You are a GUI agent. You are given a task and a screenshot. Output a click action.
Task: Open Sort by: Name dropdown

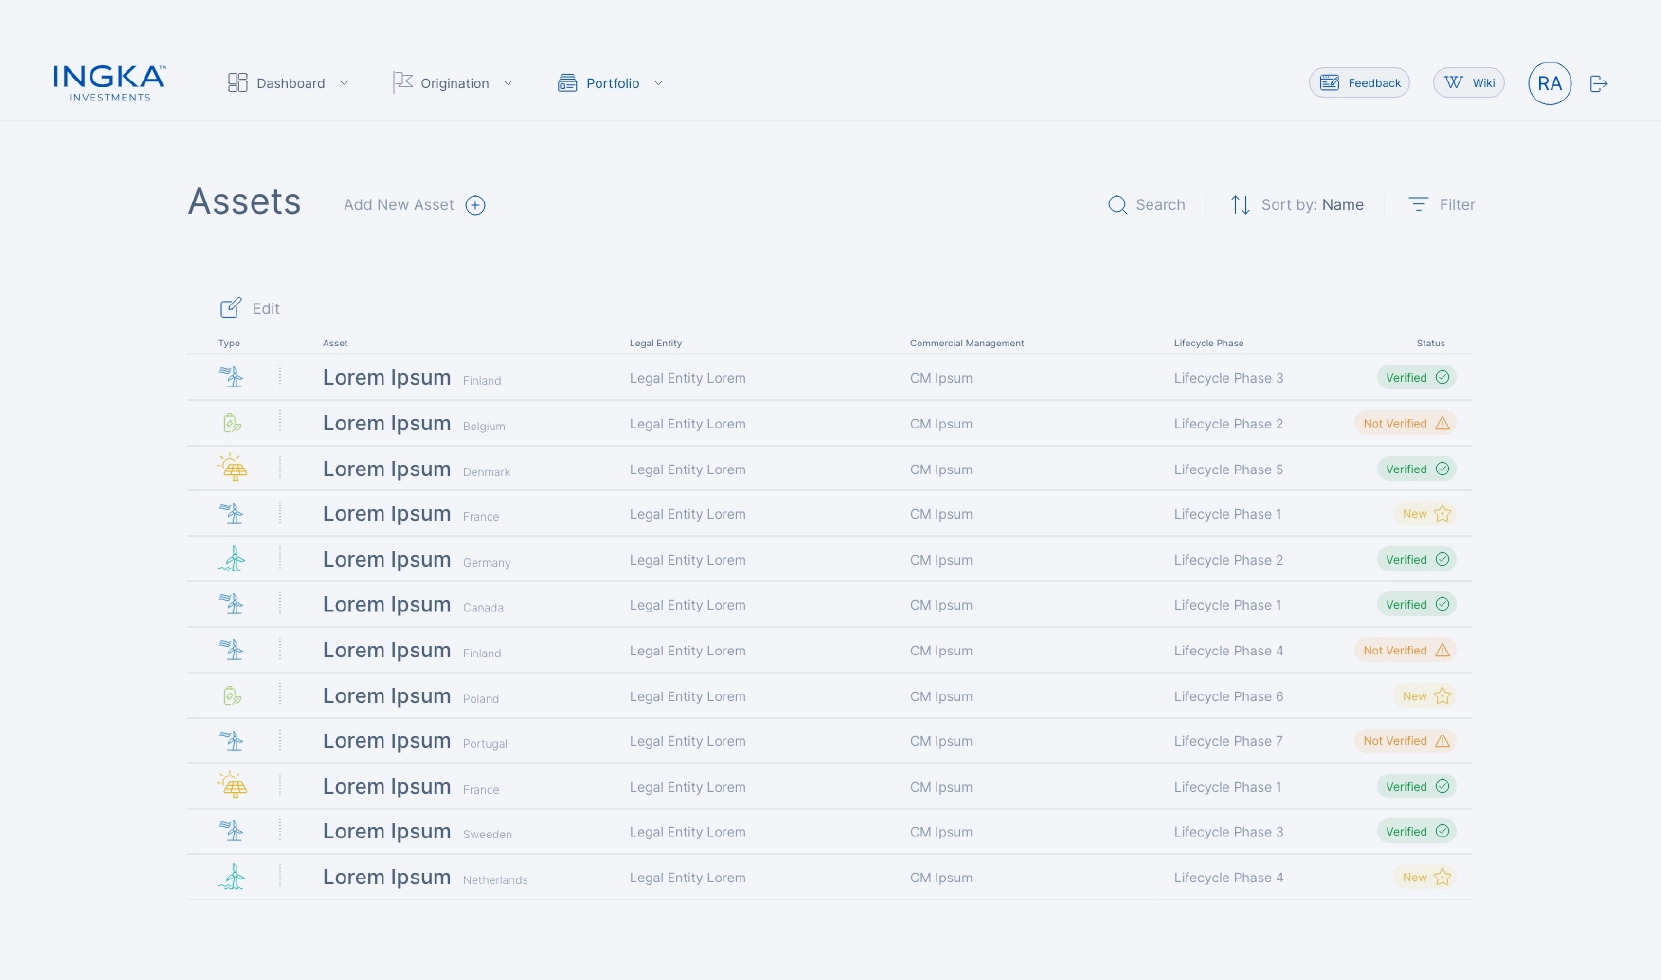(x=1312, y=205)
